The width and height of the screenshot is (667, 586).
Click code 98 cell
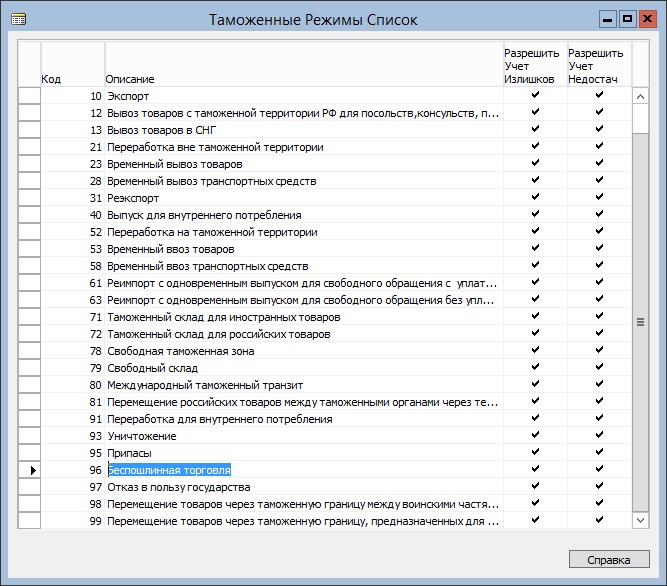pos(73,504)
